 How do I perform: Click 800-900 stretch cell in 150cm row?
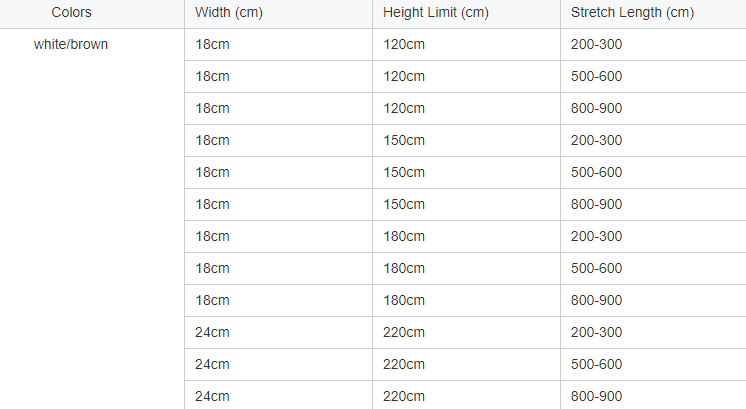tap(596, 204)
